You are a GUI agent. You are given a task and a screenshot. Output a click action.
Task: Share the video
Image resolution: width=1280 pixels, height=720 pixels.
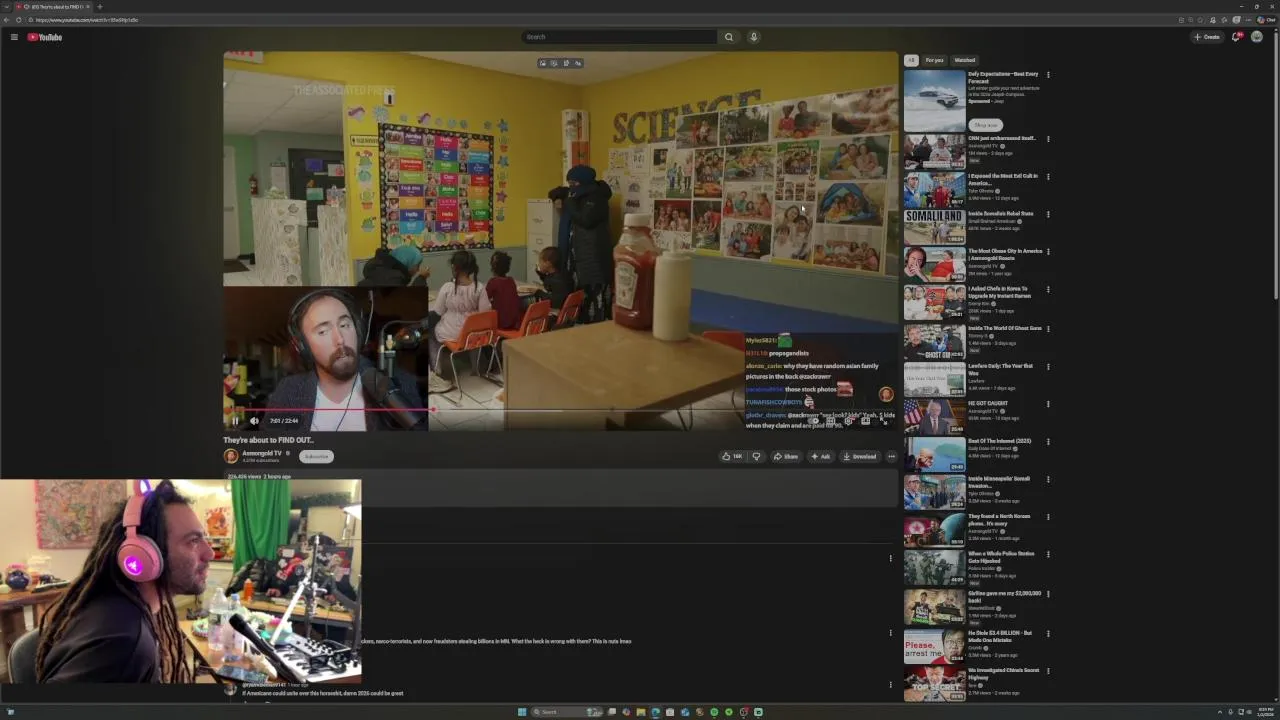tap(786, 456)
